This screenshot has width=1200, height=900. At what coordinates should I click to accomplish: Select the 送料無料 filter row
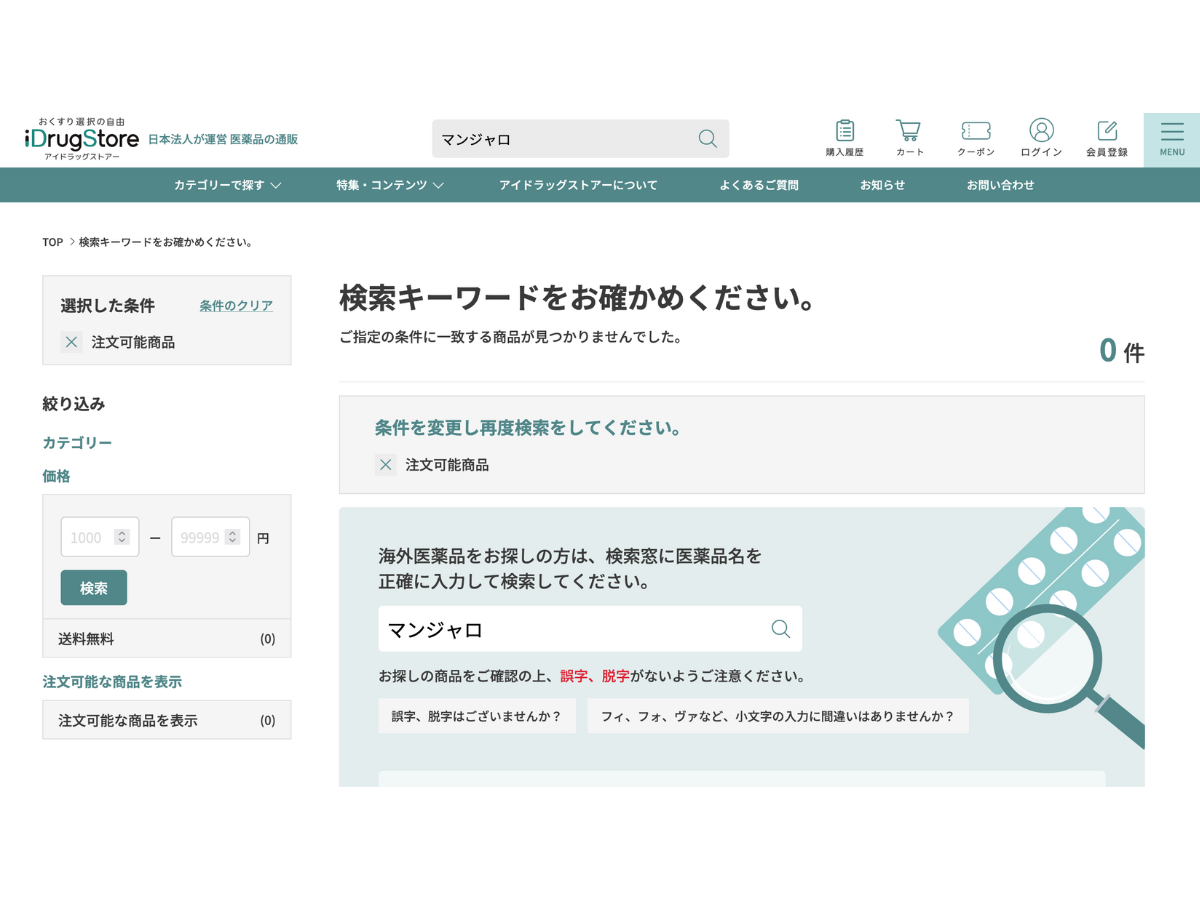point(167,638)
